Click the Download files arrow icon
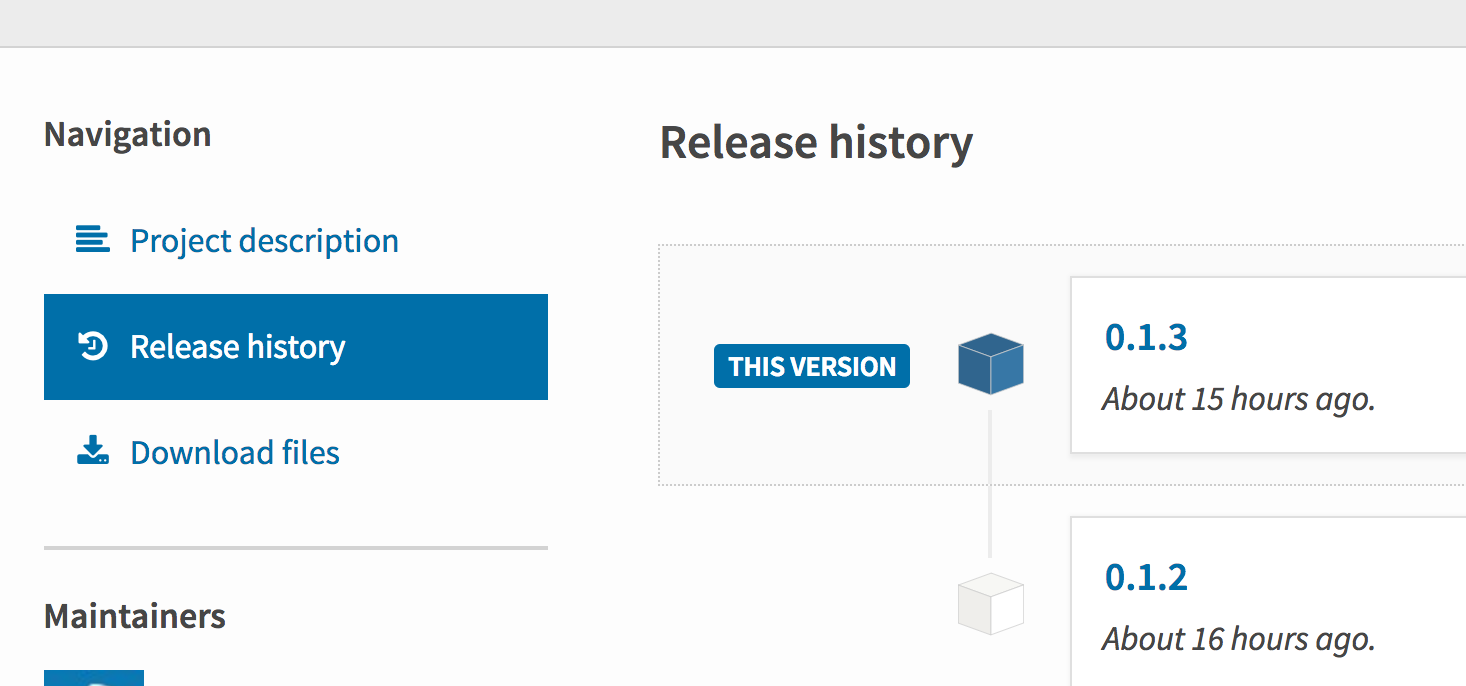Screen dimensions: 1466x686 (x=92, y=451)
